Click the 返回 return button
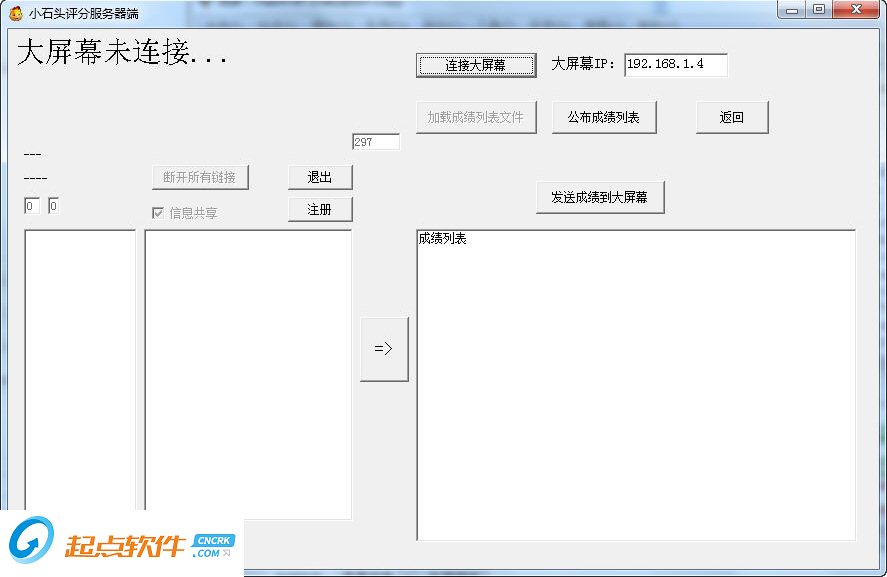The image size is (887, 577). point(732,117)
